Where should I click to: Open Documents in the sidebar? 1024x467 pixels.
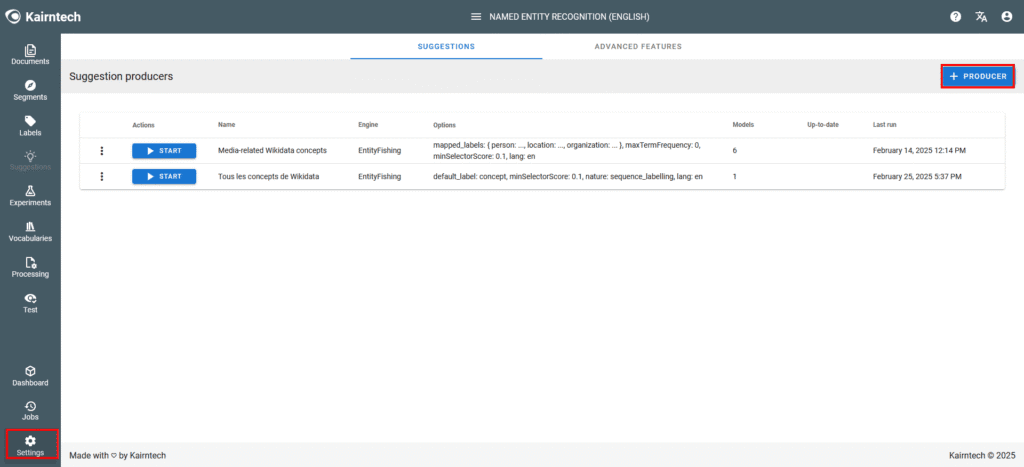[x=30, y=55]
